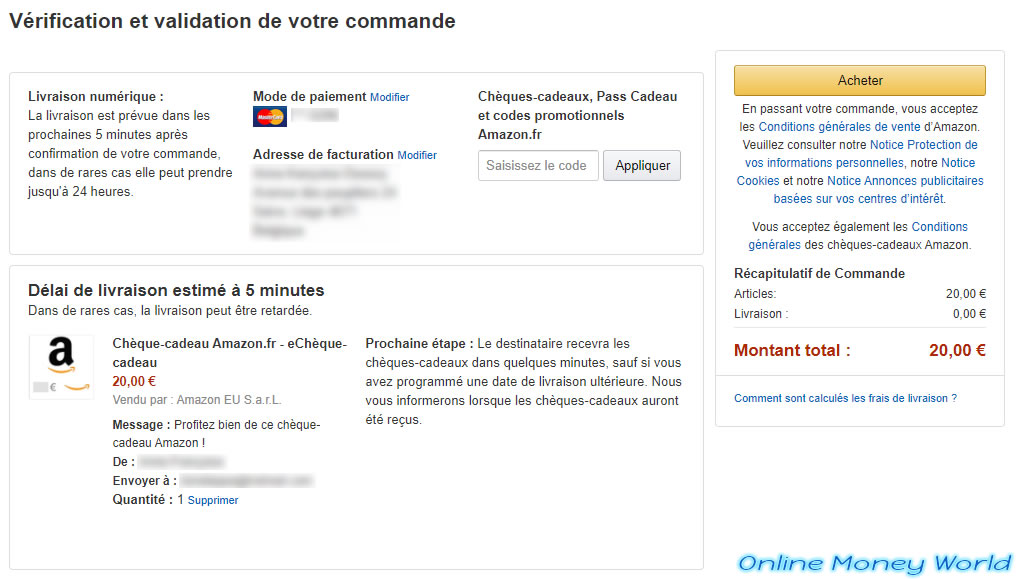Click the Montant total amount 20,00 €
The height and width of the screenshot is (579, 1016).
(x=957, y=350)
